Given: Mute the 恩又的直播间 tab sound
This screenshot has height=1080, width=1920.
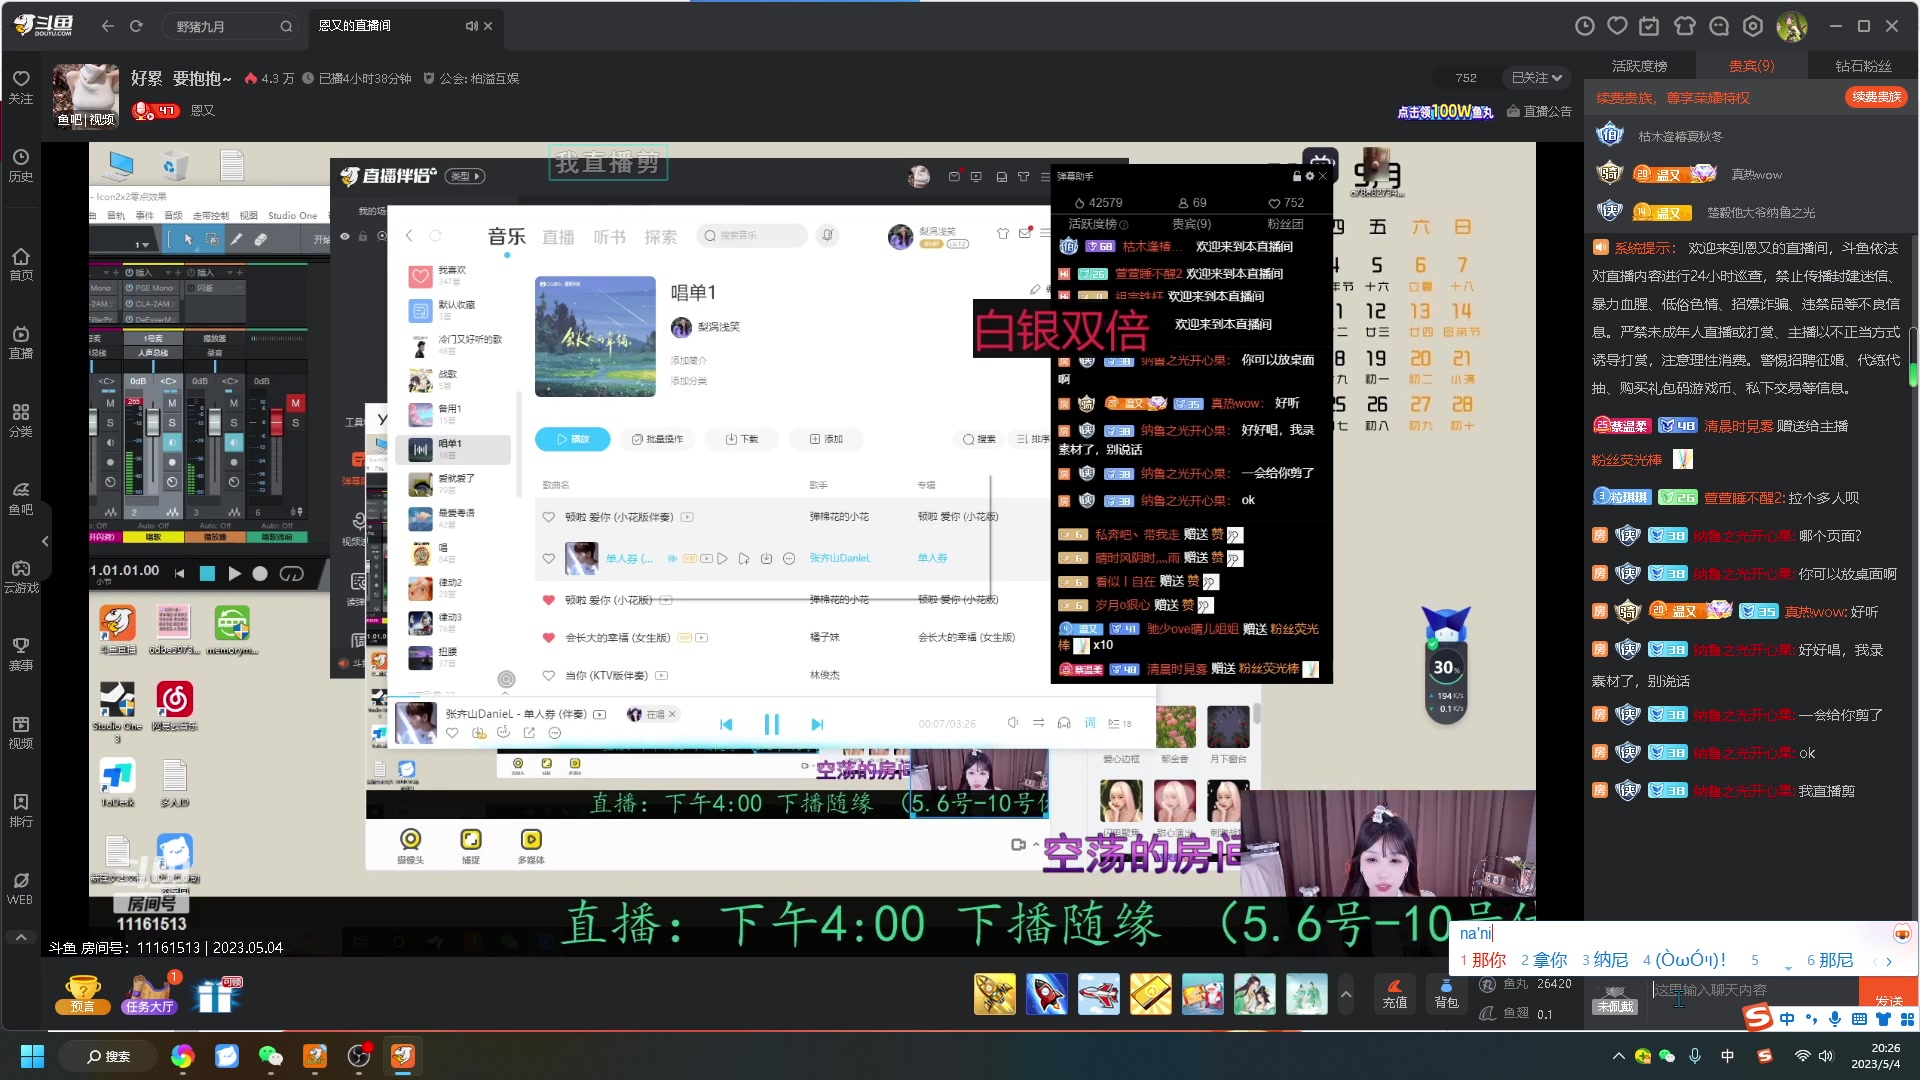Looking at the screenshot, I should tap(471, 26).
